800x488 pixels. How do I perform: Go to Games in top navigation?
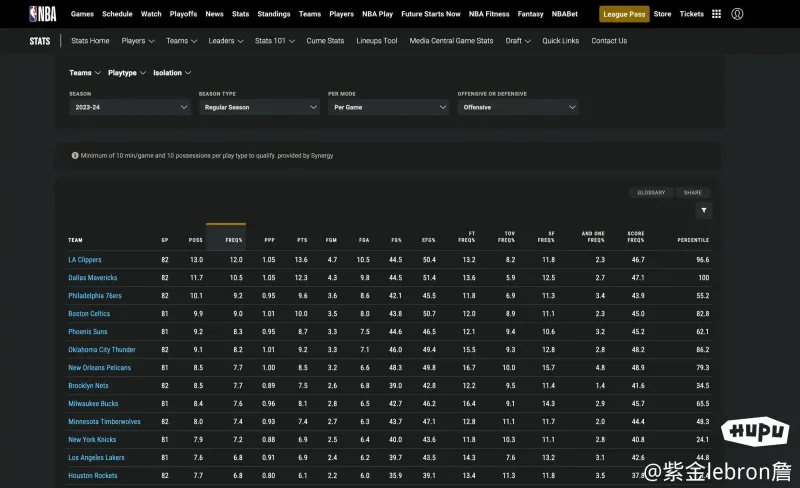[x=82, y=14]
